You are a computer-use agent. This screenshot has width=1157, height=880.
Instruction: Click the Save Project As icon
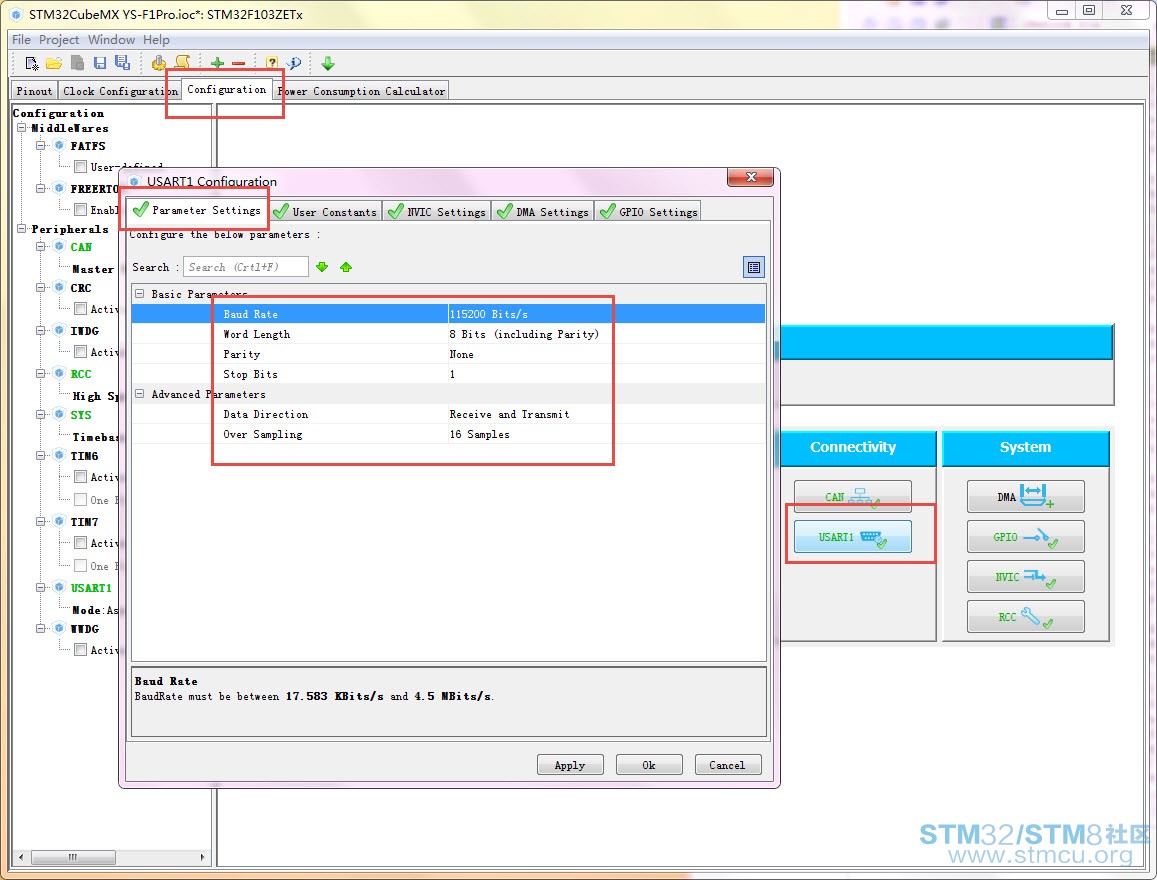122,63
